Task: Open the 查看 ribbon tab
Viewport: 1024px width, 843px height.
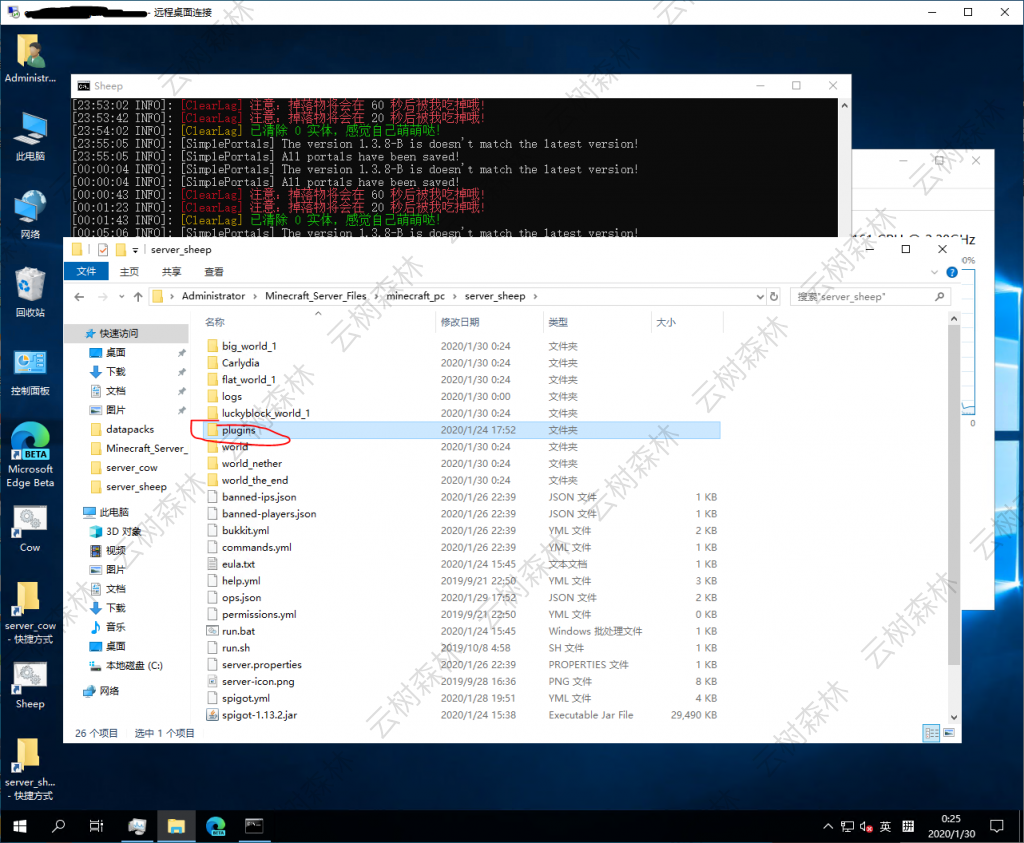Action: point(214,272)
